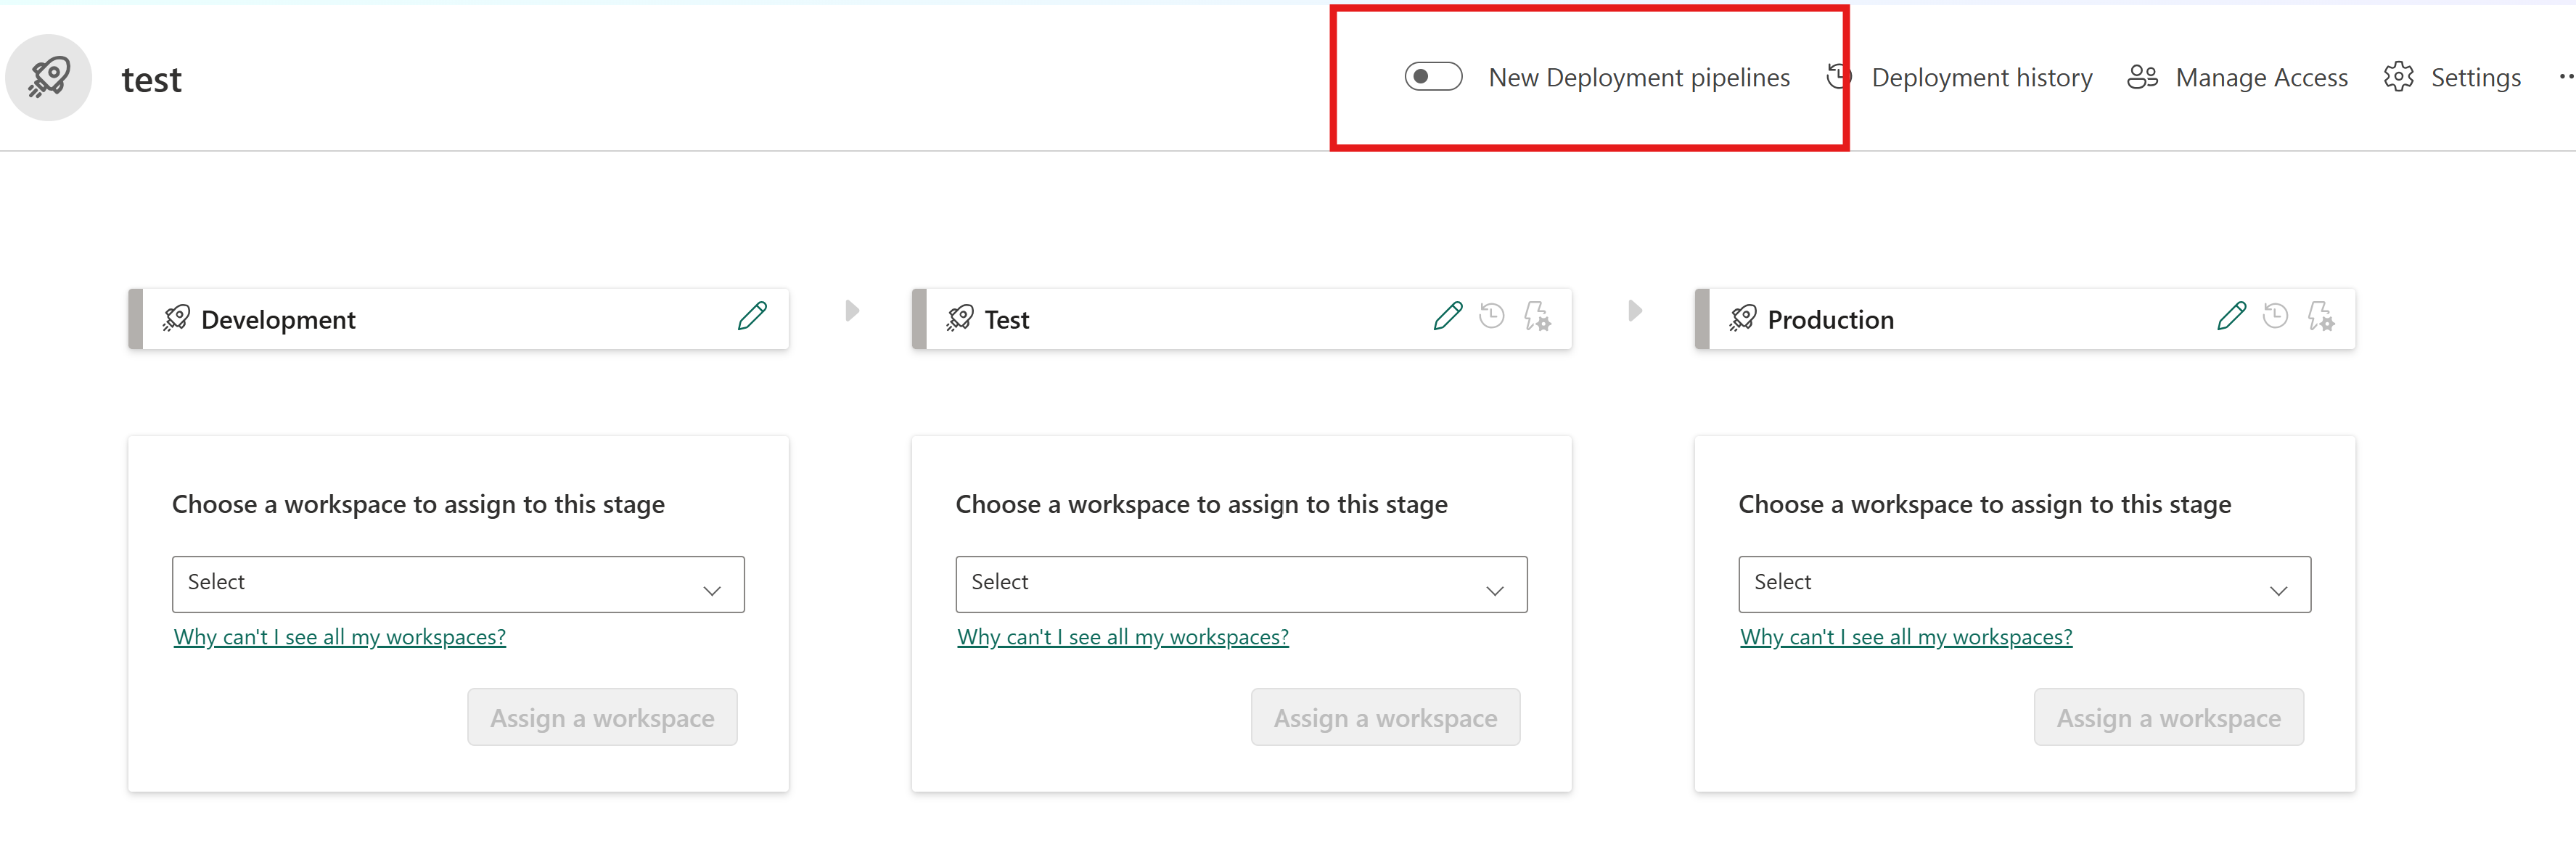Click the Test stage rocket icon

[x=960, y=318]
